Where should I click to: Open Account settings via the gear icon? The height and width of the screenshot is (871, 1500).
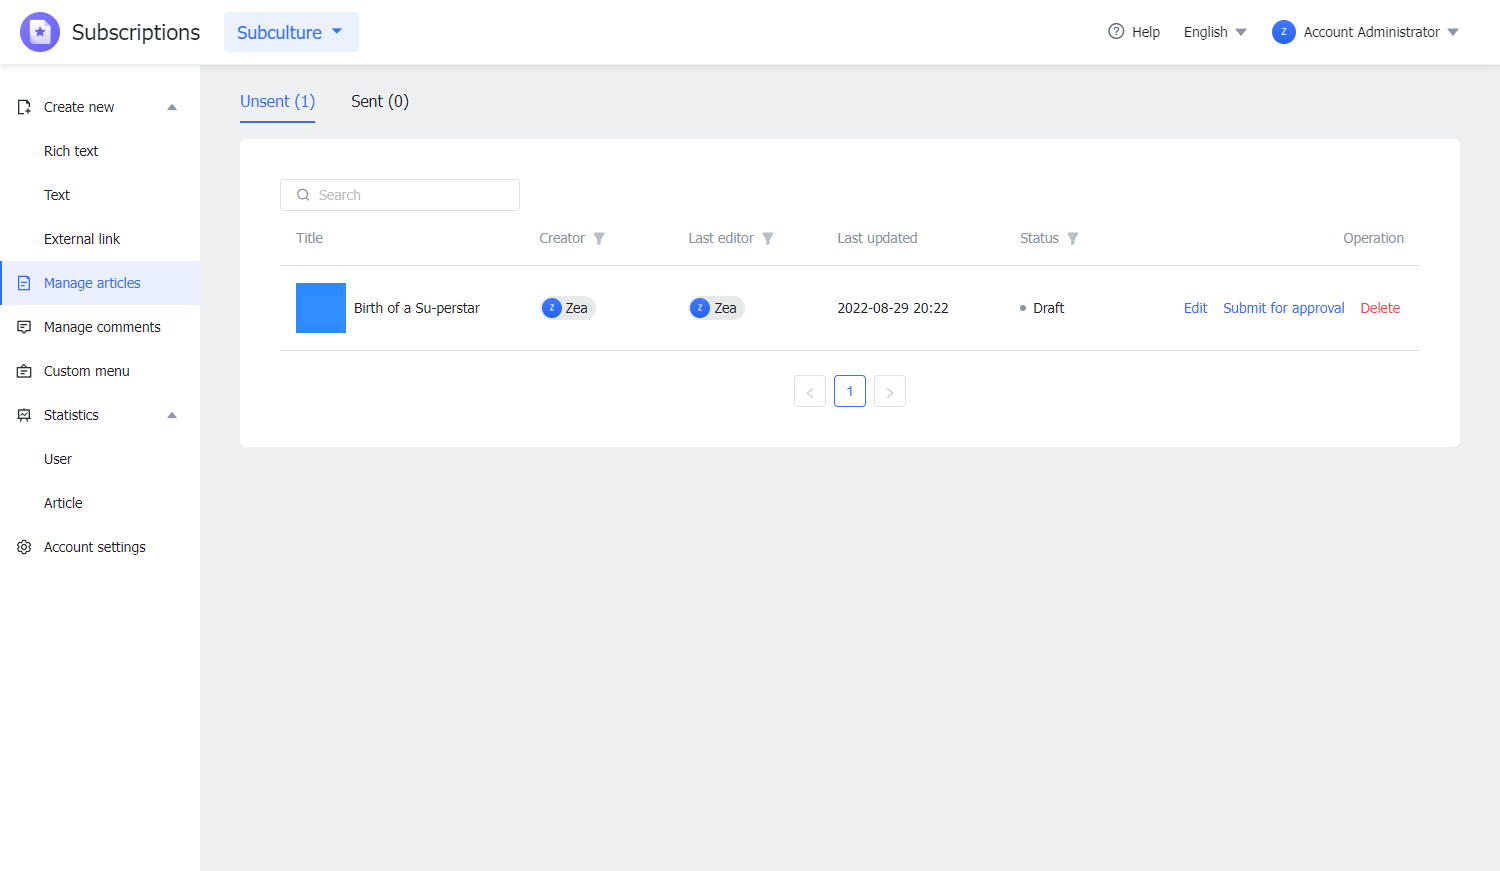pos(23,547)
